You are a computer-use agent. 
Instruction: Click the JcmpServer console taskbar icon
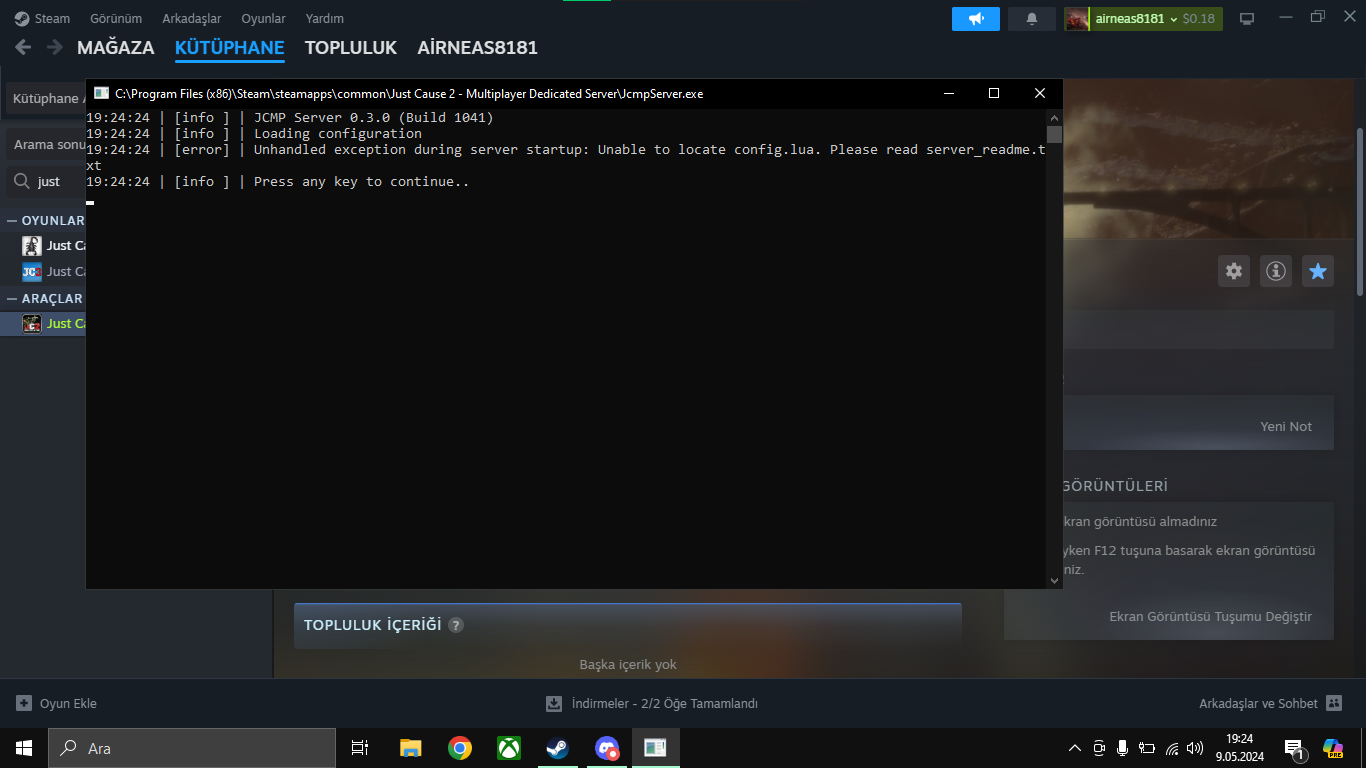pyautogui.click(x=655, y=748)
